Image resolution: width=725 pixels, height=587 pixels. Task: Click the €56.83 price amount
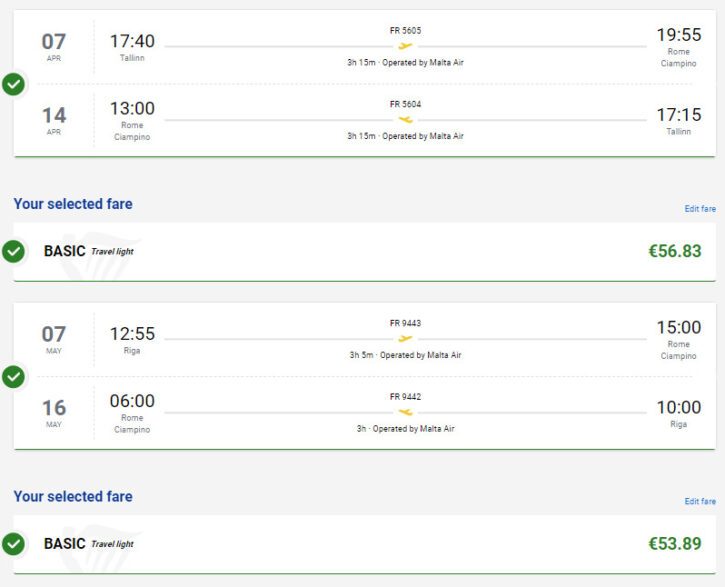pos(675,251)
